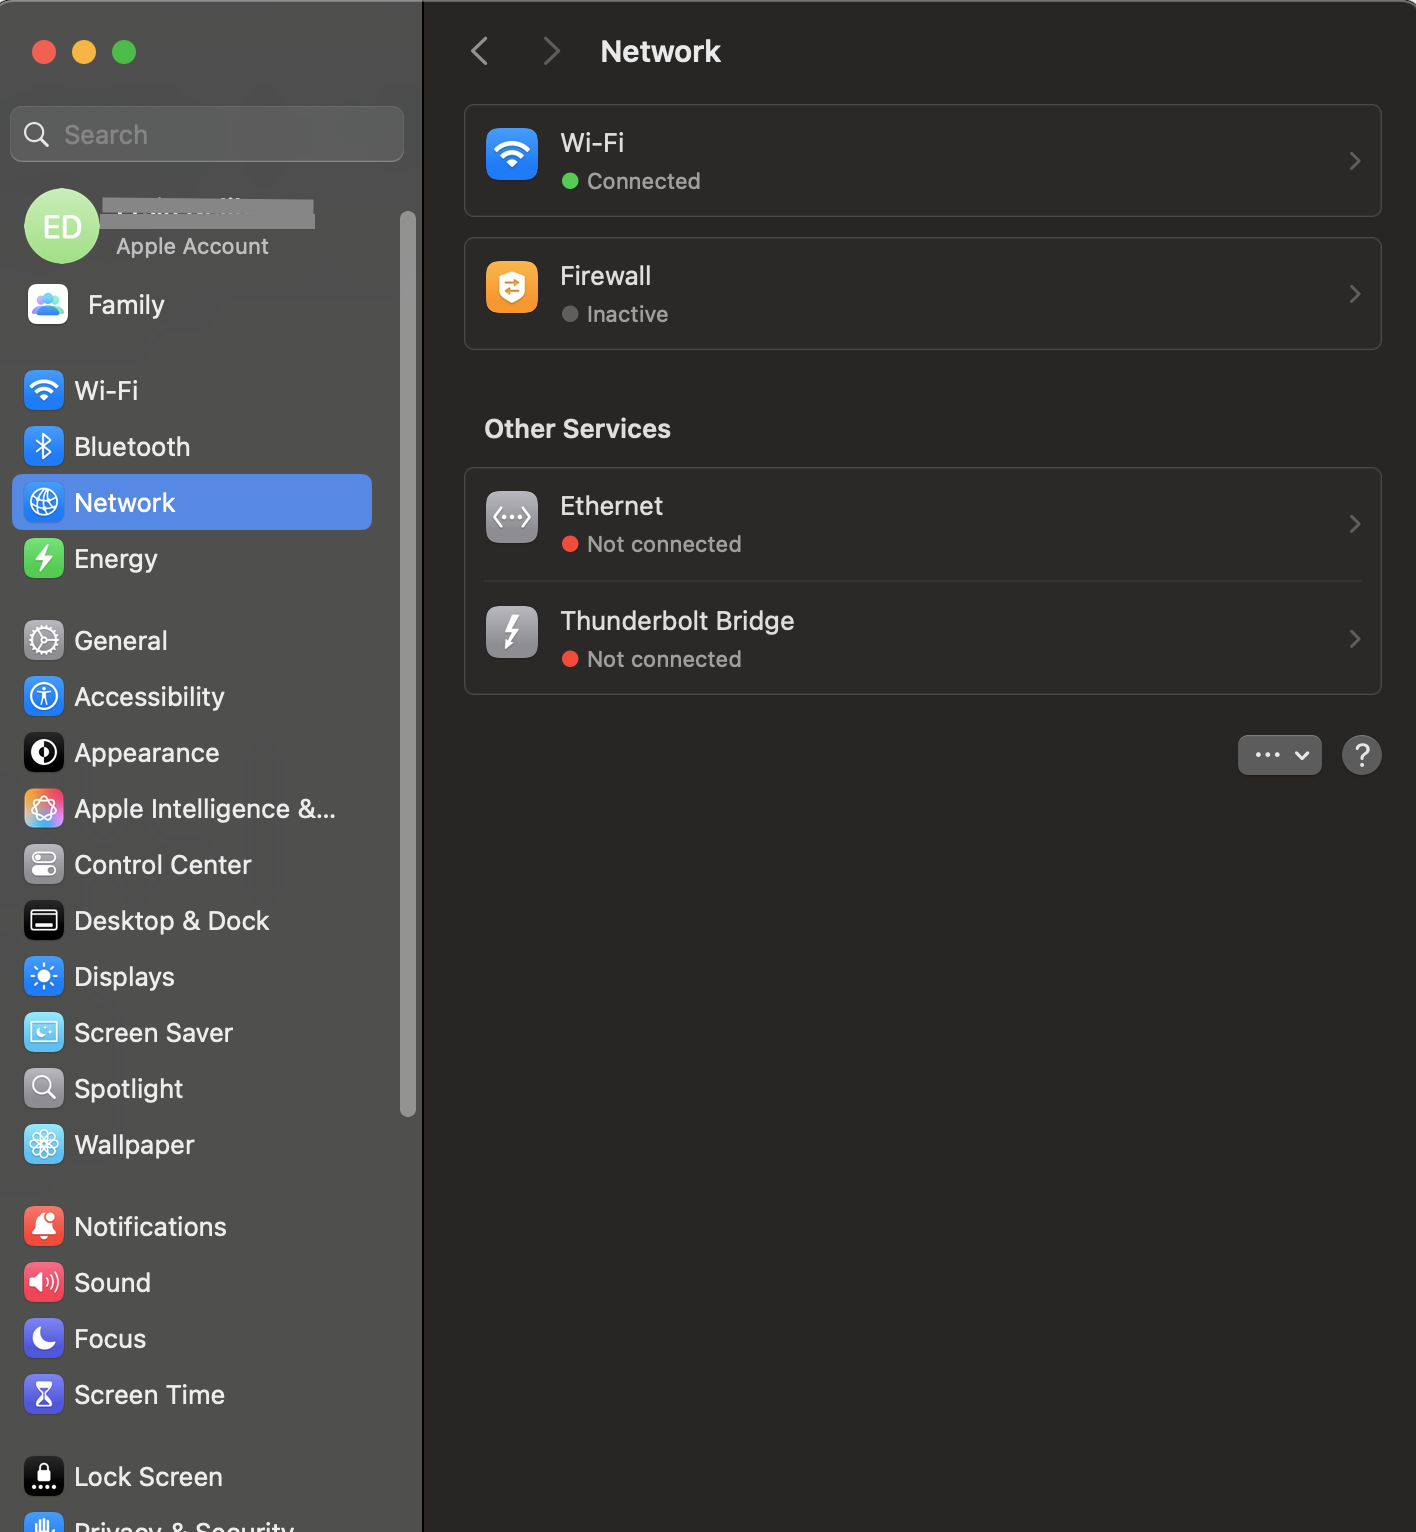Open Thunderbolt Bridge via its chevron

[1355, 639]
